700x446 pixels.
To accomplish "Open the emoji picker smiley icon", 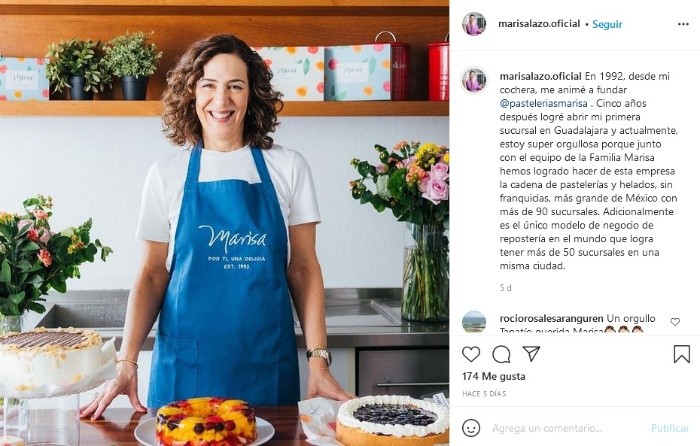I will pos(471,428).
